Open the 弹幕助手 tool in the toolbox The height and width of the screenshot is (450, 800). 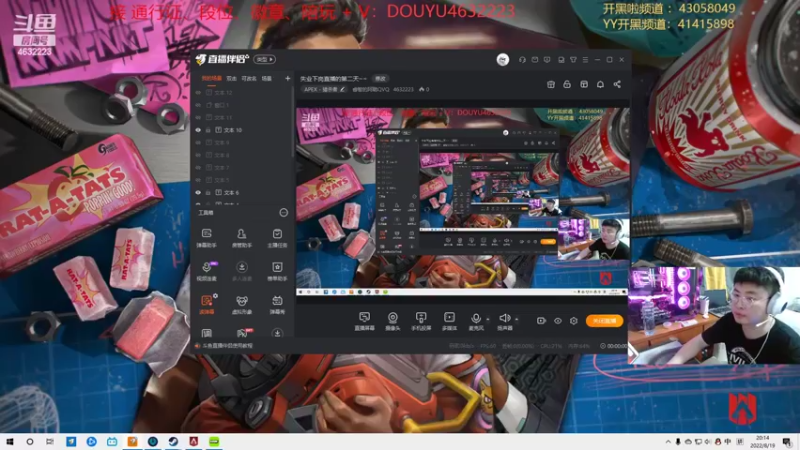[x=207, y=238]
